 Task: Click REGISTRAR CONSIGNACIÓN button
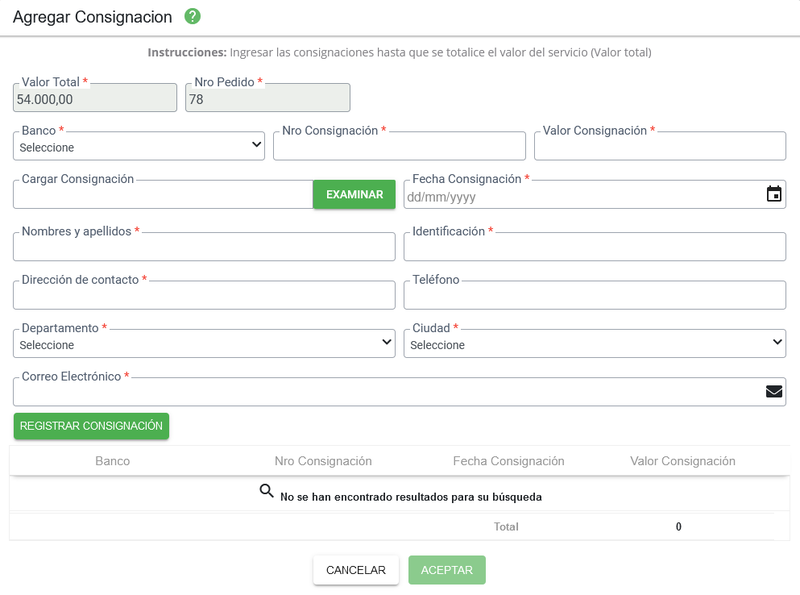[91, 426]
